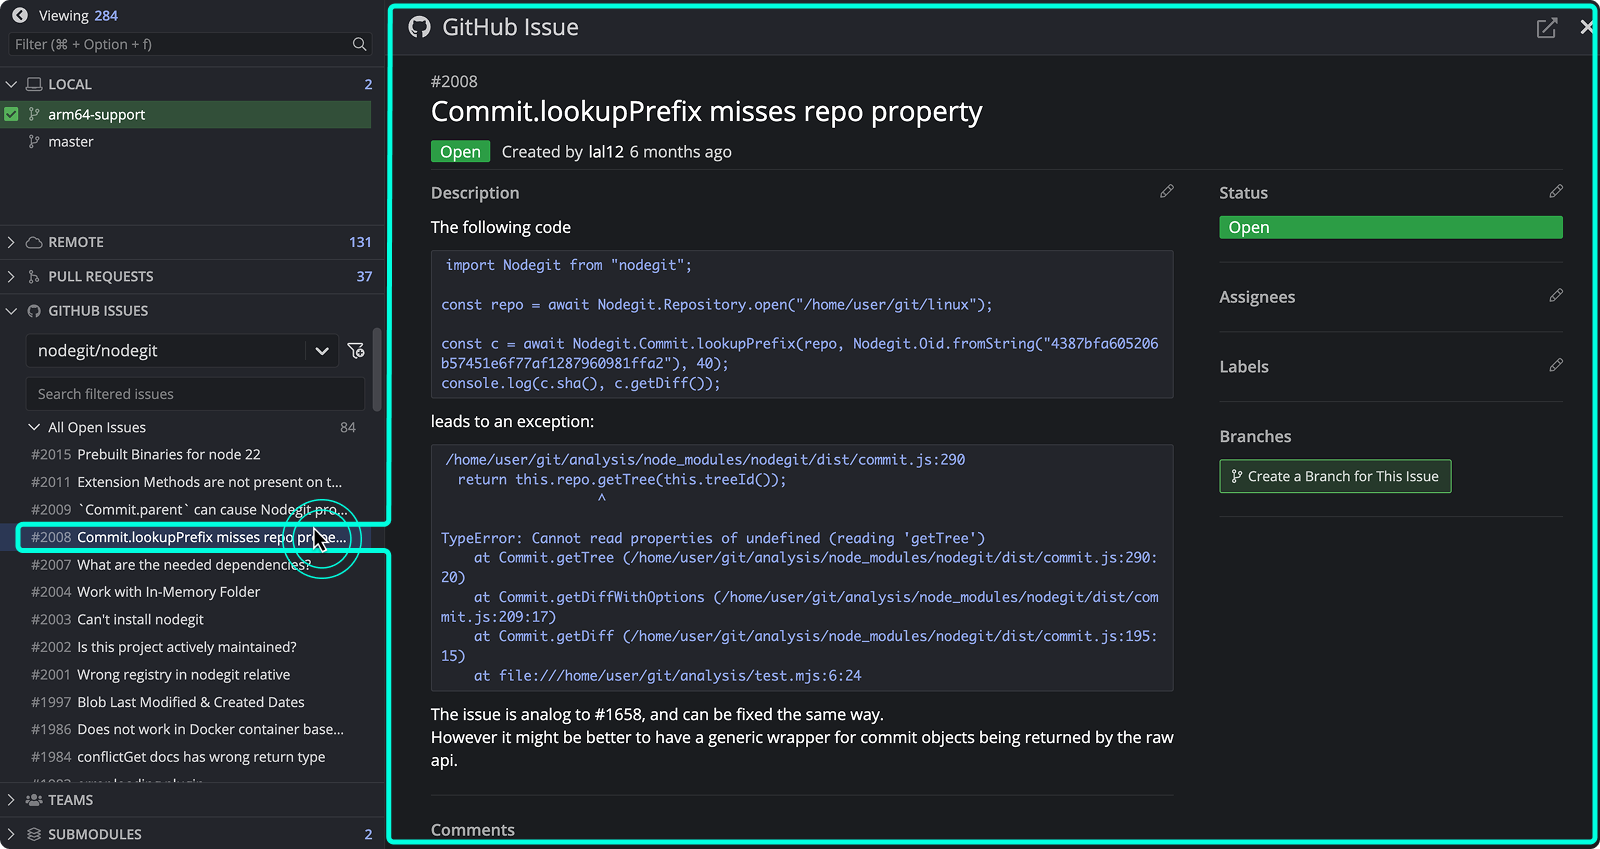Open issue #2007 needed dependencies
This screenshot has width=1600, height=849.
point(171,565)
